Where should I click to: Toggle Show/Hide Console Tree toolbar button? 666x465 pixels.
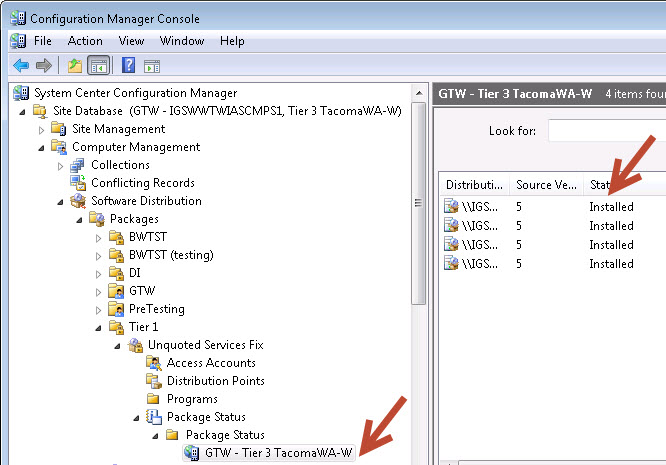coord(99,66)
